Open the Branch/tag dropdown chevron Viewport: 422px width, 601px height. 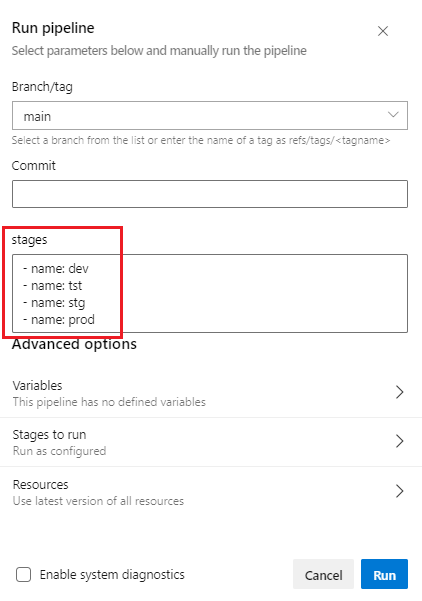point(393,115)
